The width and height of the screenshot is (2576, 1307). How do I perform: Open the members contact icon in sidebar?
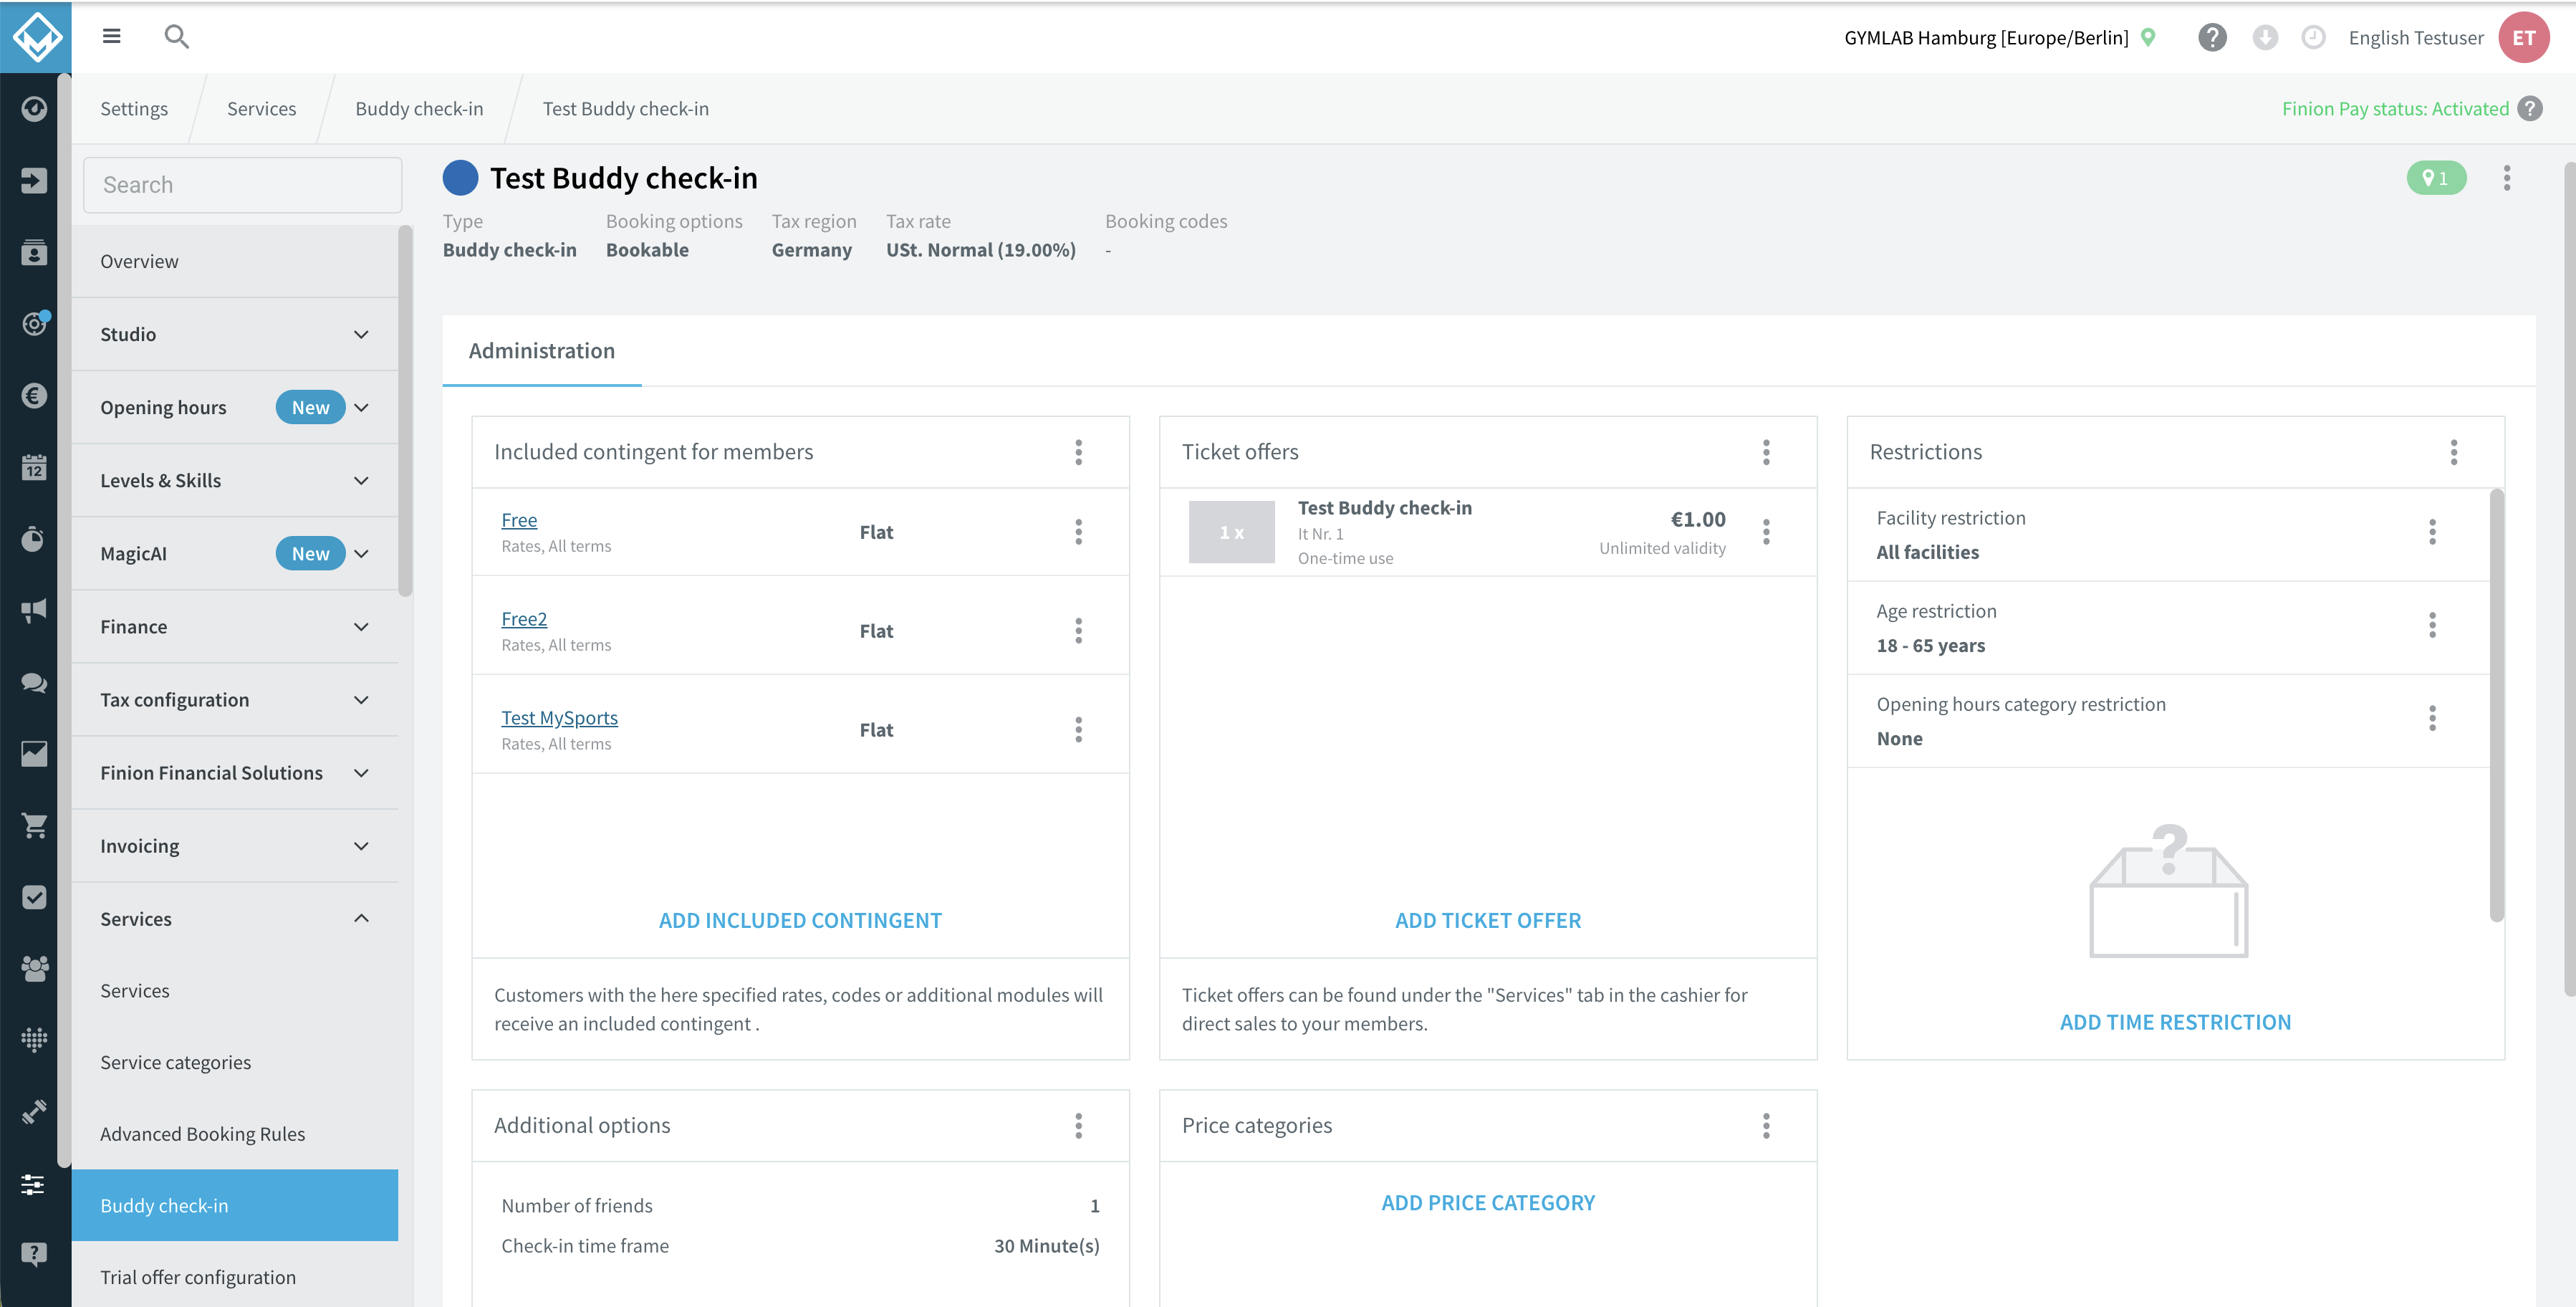[x=34, y=252]
